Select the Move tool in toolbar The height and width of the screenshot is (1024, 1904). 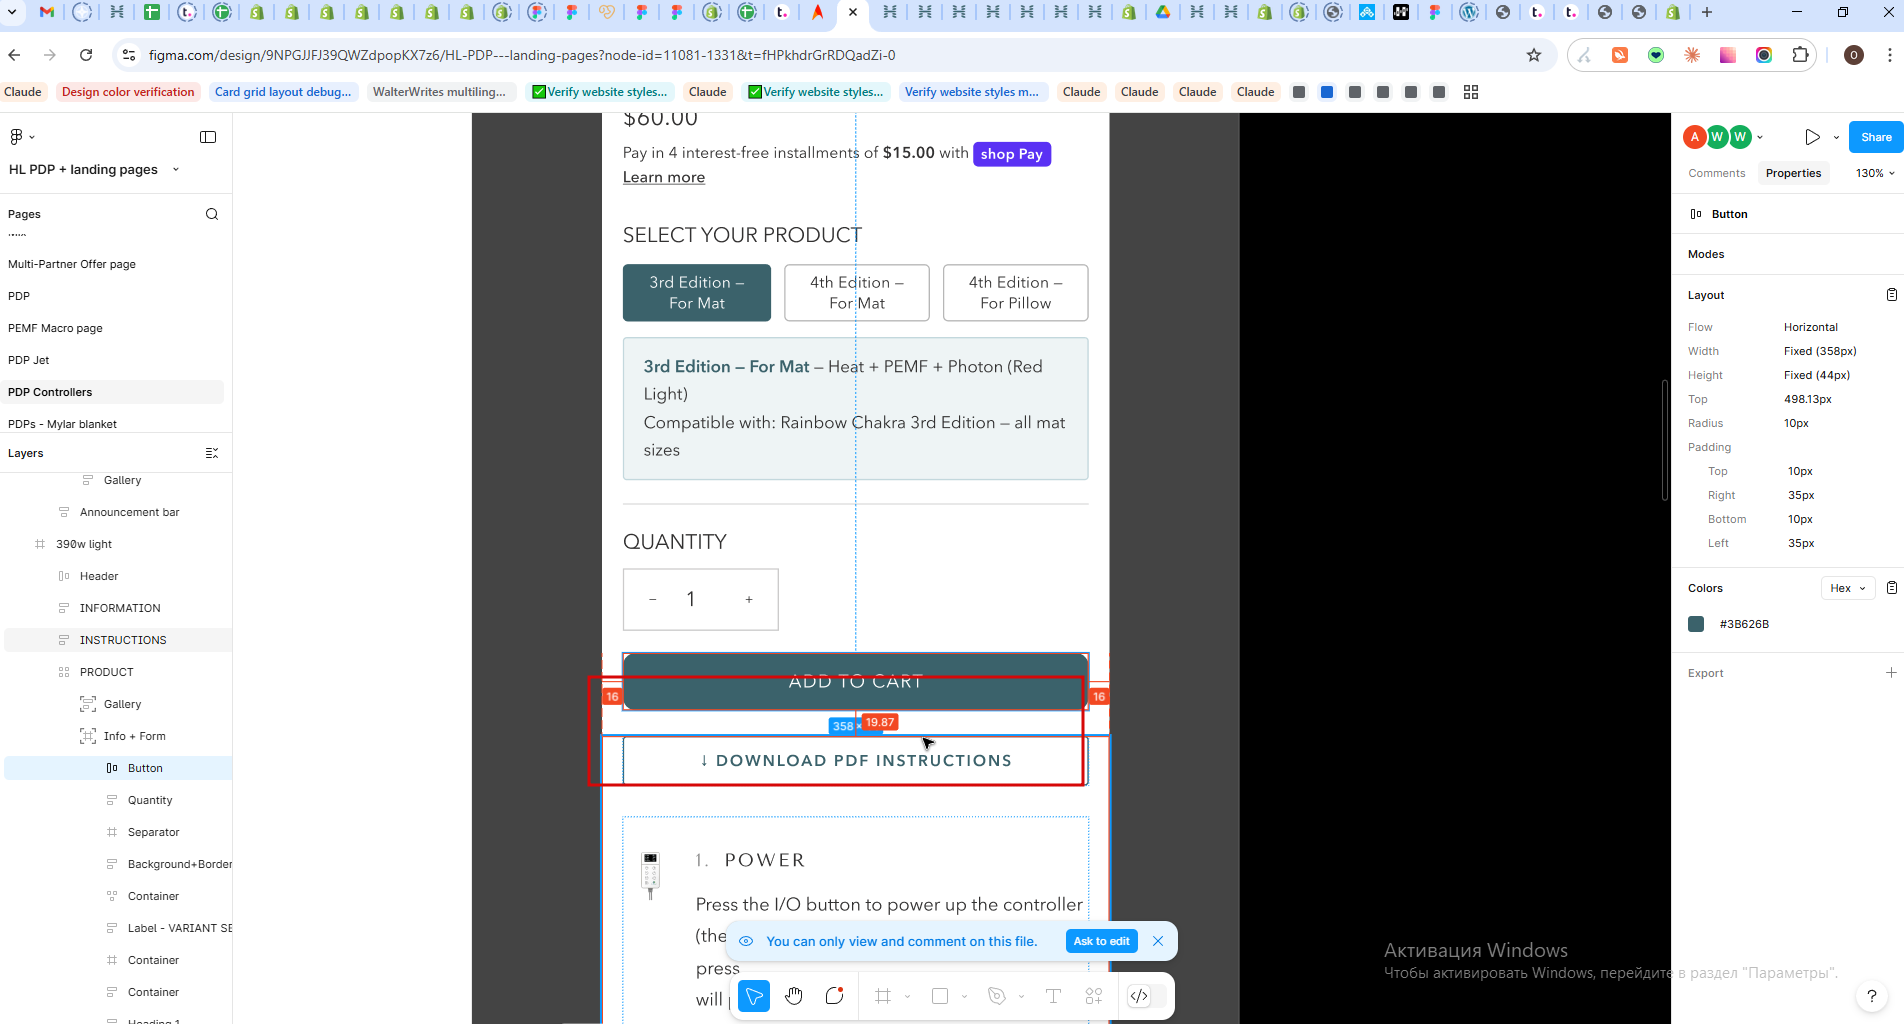pyautogui.click(x=754, y=996)
